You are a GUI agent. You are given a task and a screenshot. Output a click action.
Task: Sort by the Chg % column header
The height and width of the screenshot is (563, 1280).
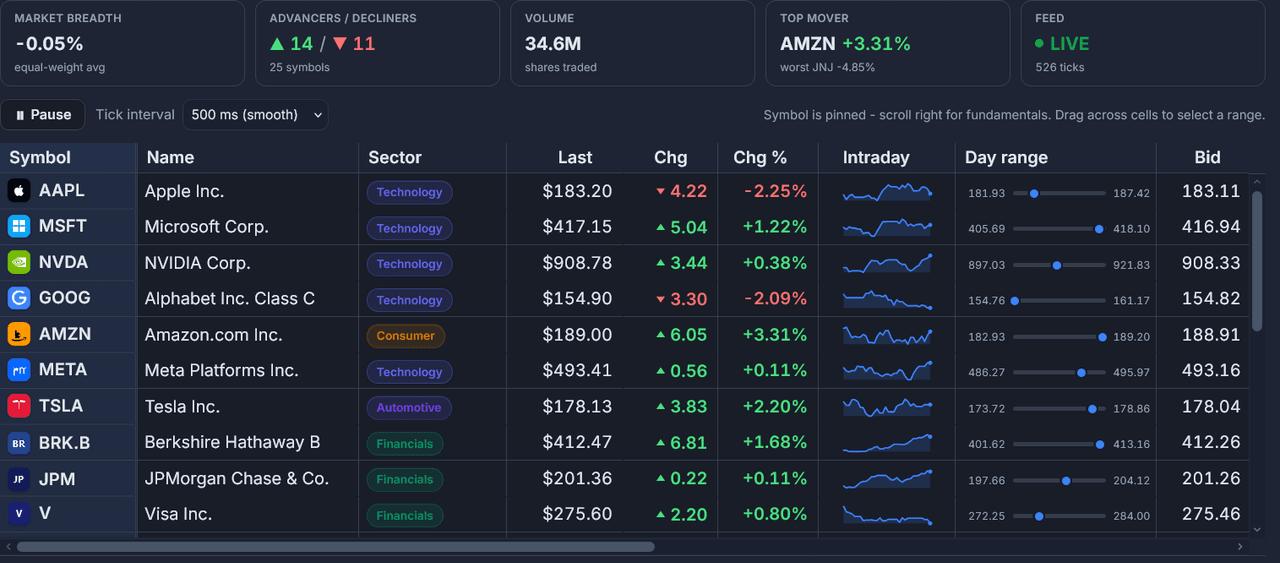(767, 157)
